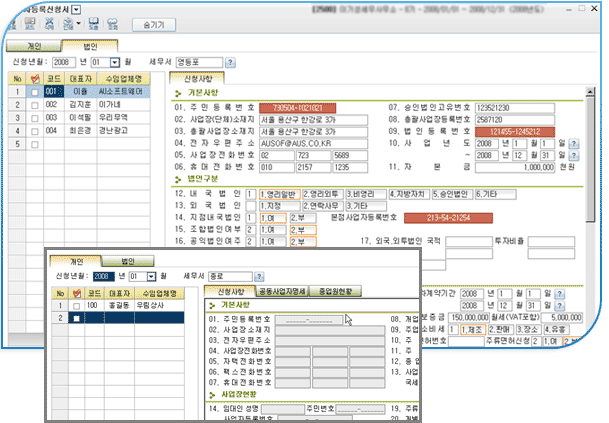609x423 pixels.
Task: Click the capital amount field 1,000,000
Action: click(515, 167)
